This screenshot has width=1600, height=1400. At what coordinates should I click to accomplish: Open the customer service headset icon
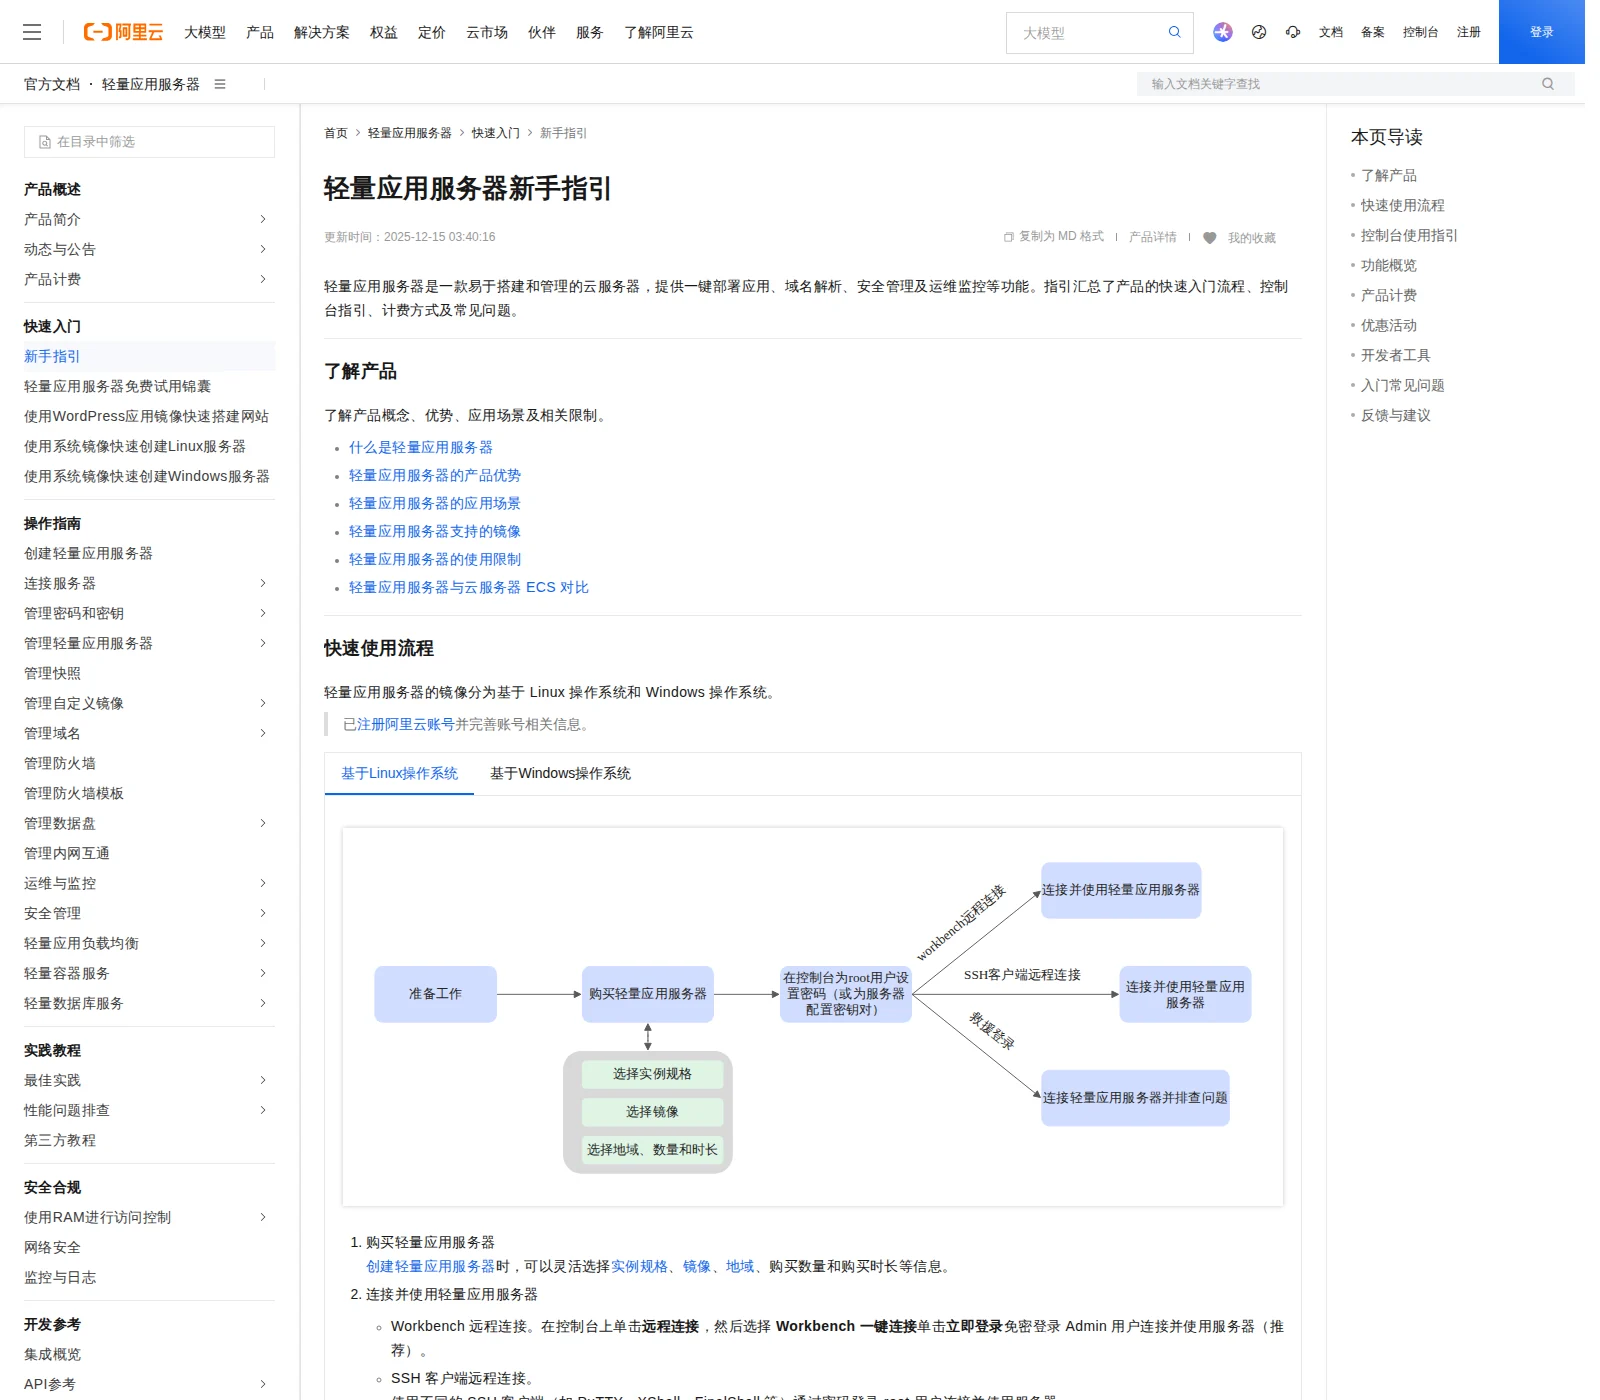tap(1293, 32)
